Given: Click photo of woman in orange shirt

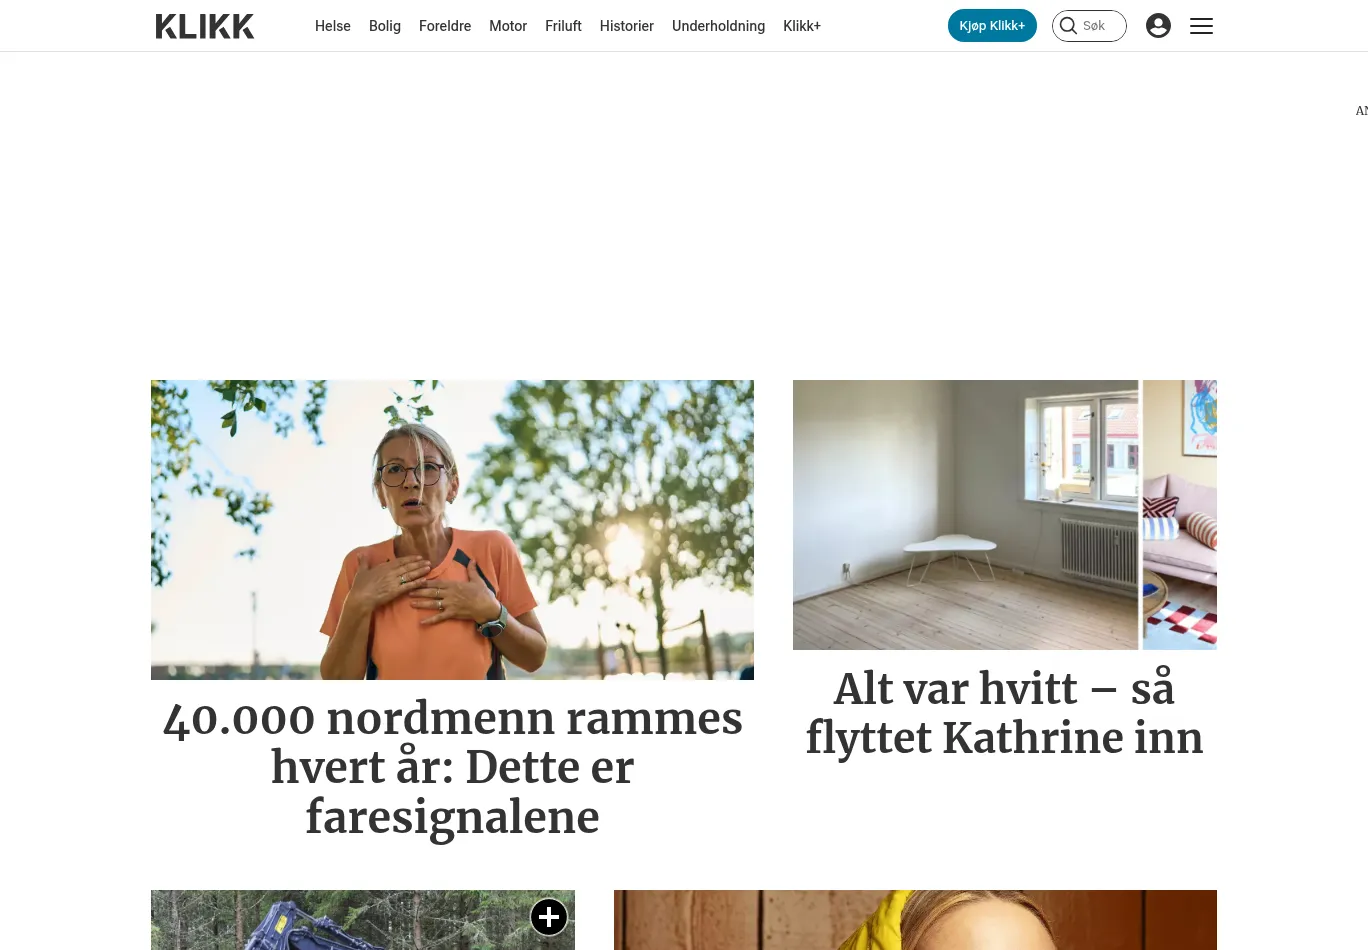Looking at the screenshot, I should pos(452,530).
